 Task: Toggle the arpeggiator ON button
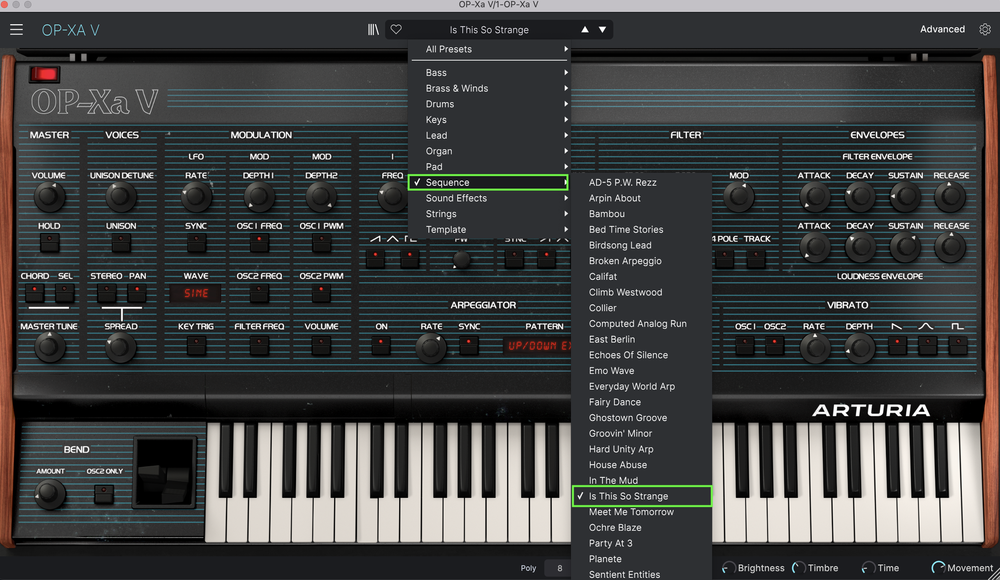381,346
